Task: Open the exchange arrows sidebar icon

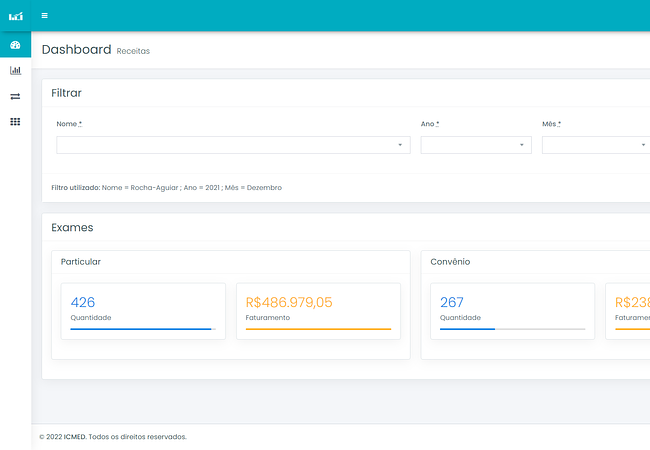Action: (15, 96)
